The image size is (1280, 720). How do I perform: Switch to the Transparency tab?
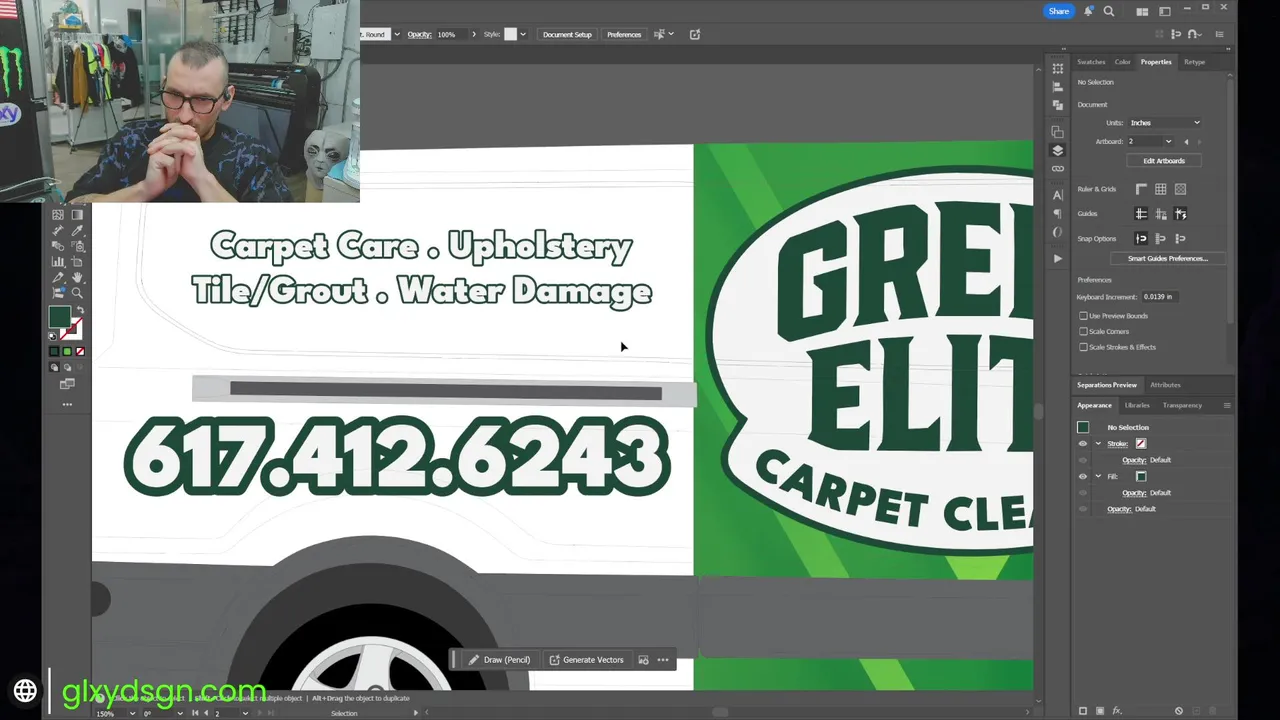click(x=1182, y=405)
